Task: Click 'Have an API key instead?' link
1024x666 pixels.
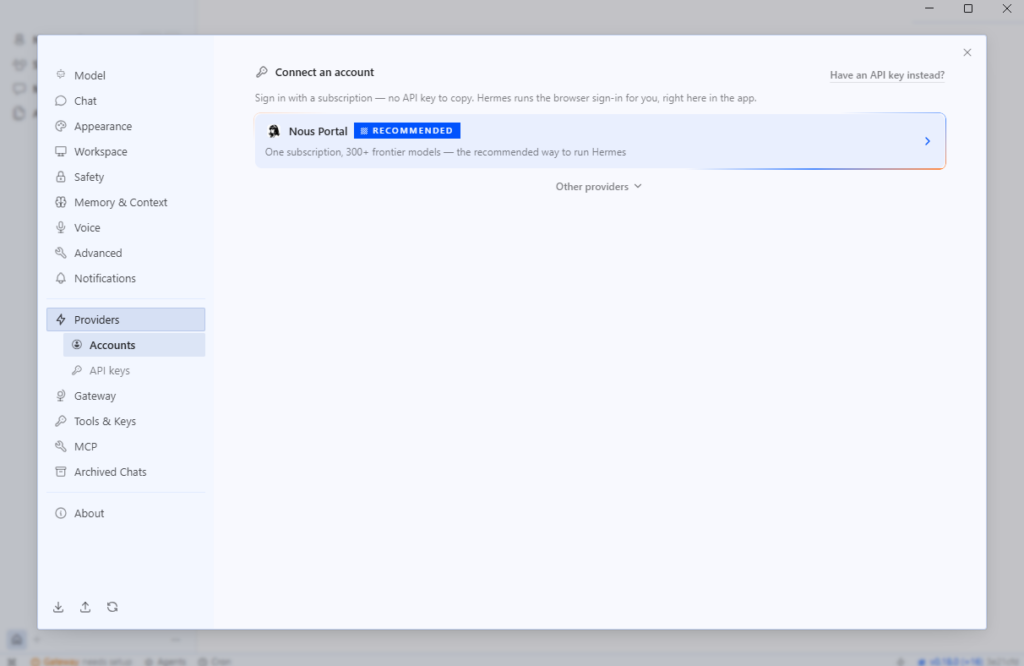Action: (887, 75)
